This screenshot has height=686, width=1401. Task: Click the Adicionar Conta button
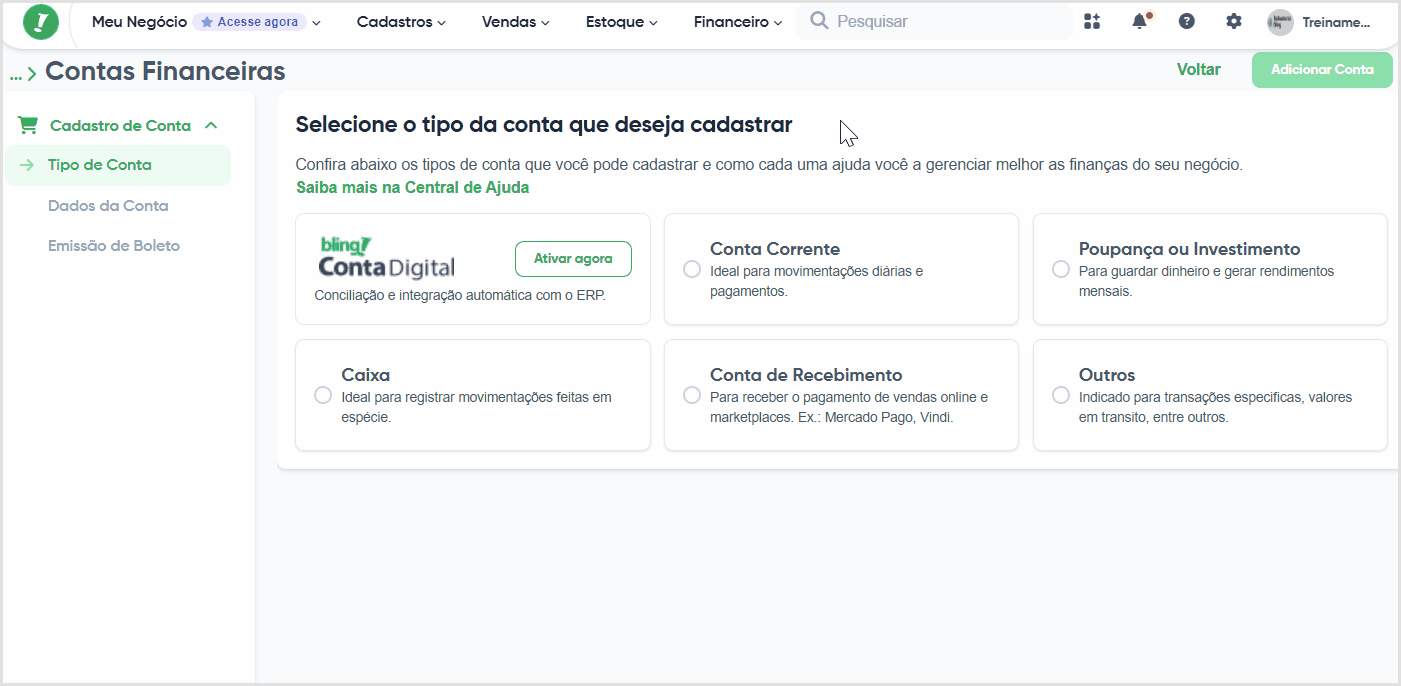coord(1322,70)
